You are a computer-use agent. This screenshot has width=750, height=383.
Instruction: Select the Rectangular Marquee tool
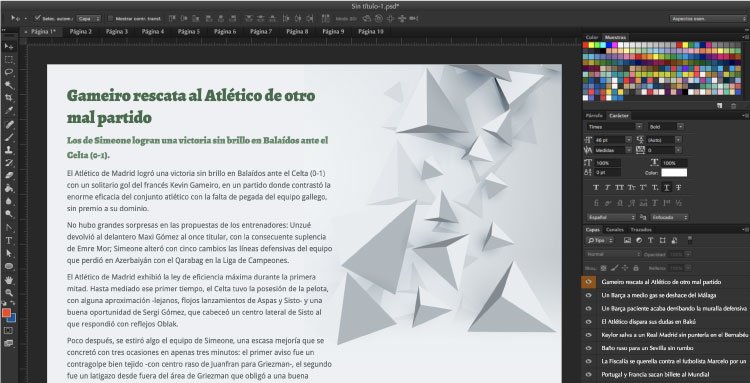(9, 59)
